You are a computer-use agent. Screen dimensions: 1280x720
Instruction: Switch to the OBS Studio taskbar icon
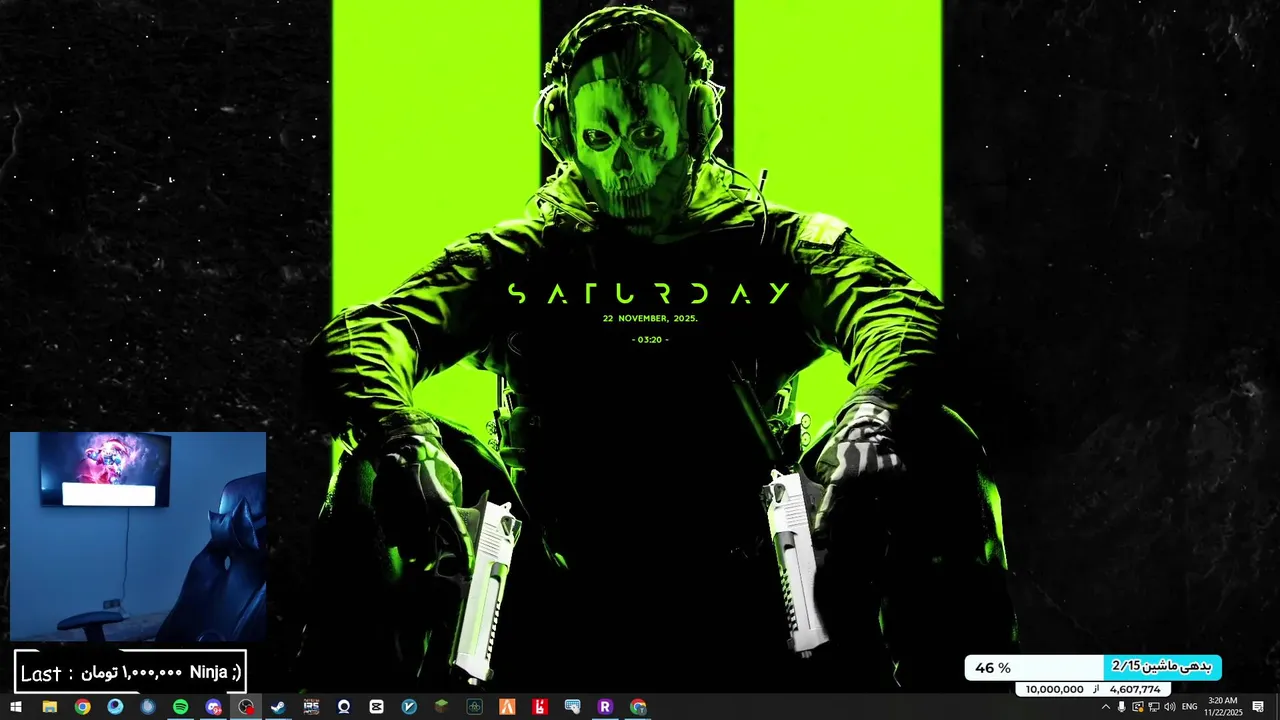click(245, 707)
